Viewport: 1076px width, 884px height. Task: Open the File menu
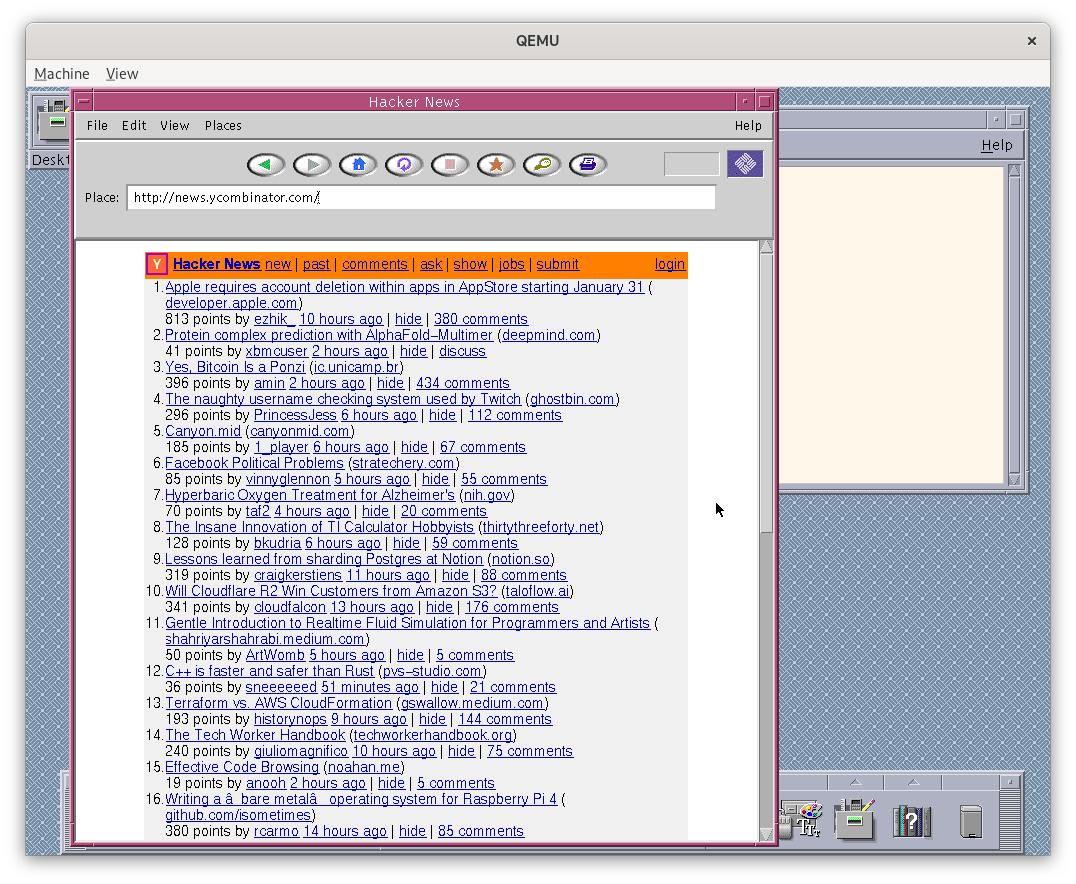[97, 126]
